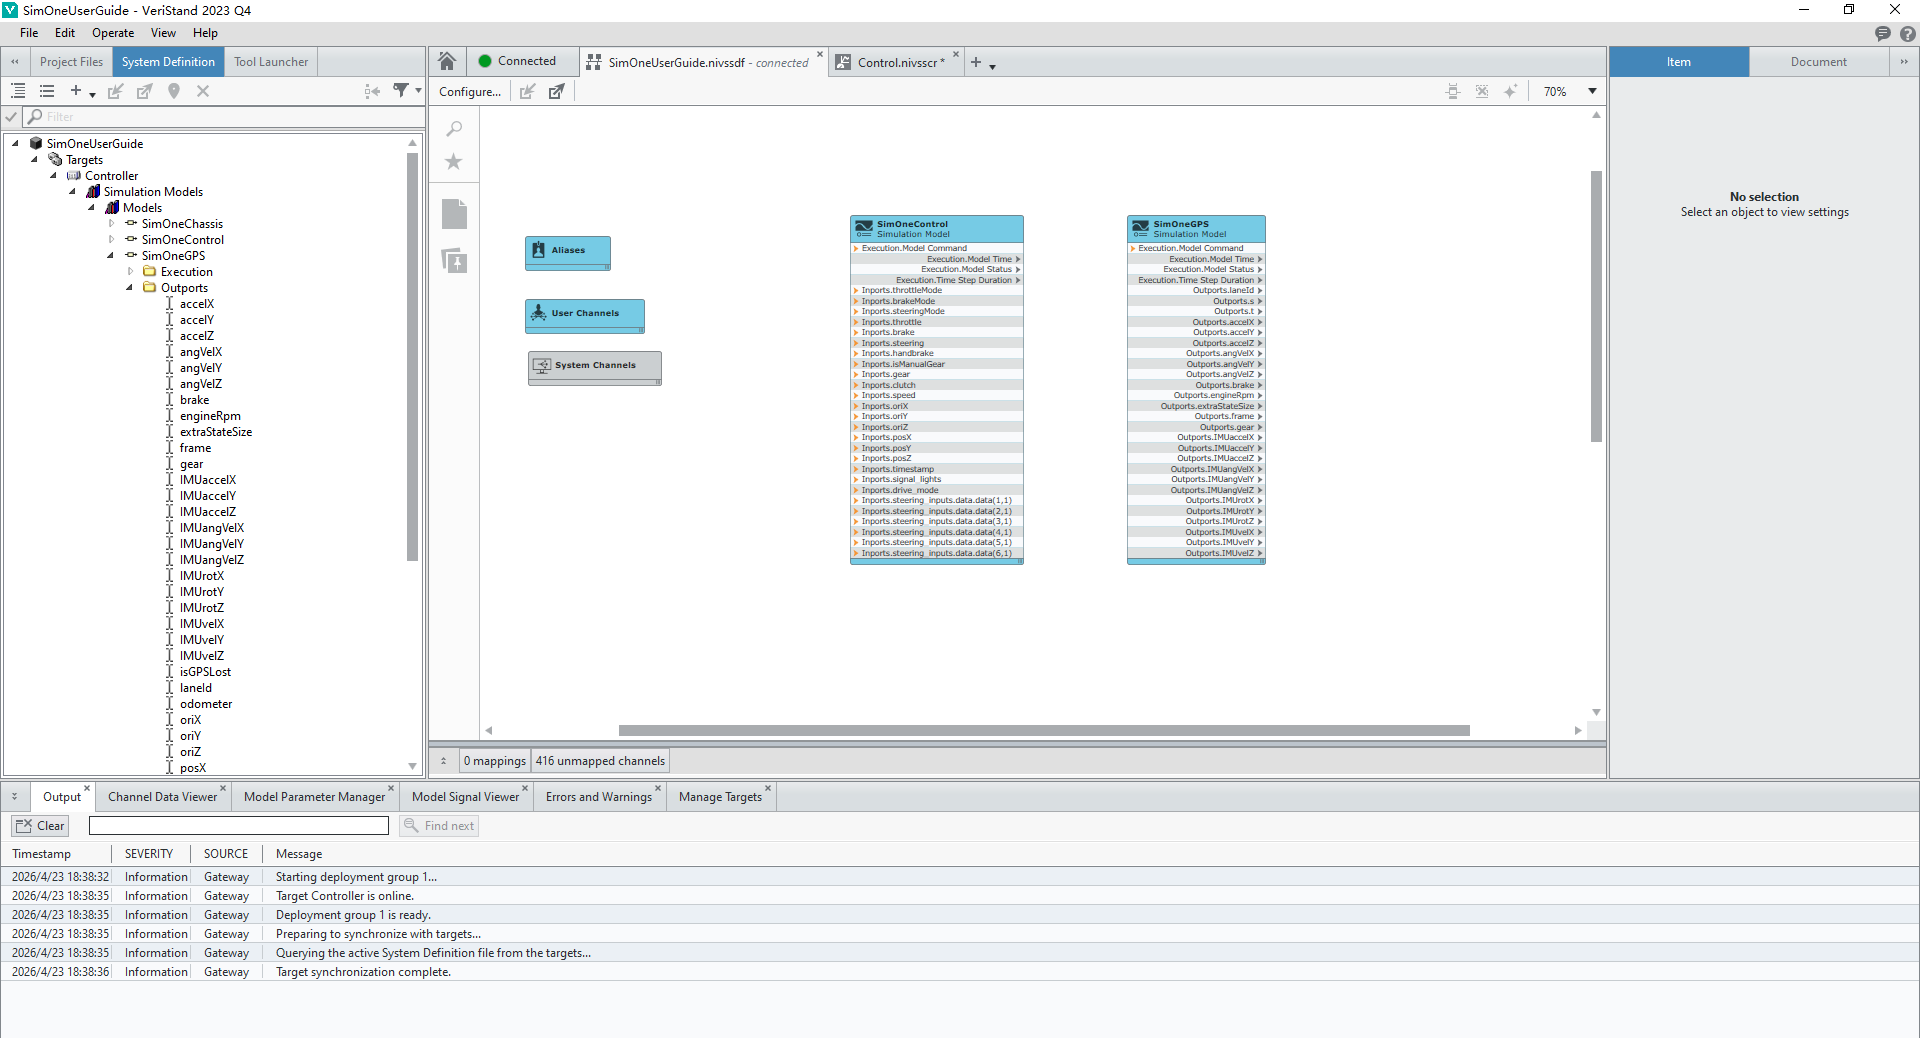The height and width of the screenshot is (1038, 1920).
Task: Expand the Execution folder node
Action: click(130, 272)
